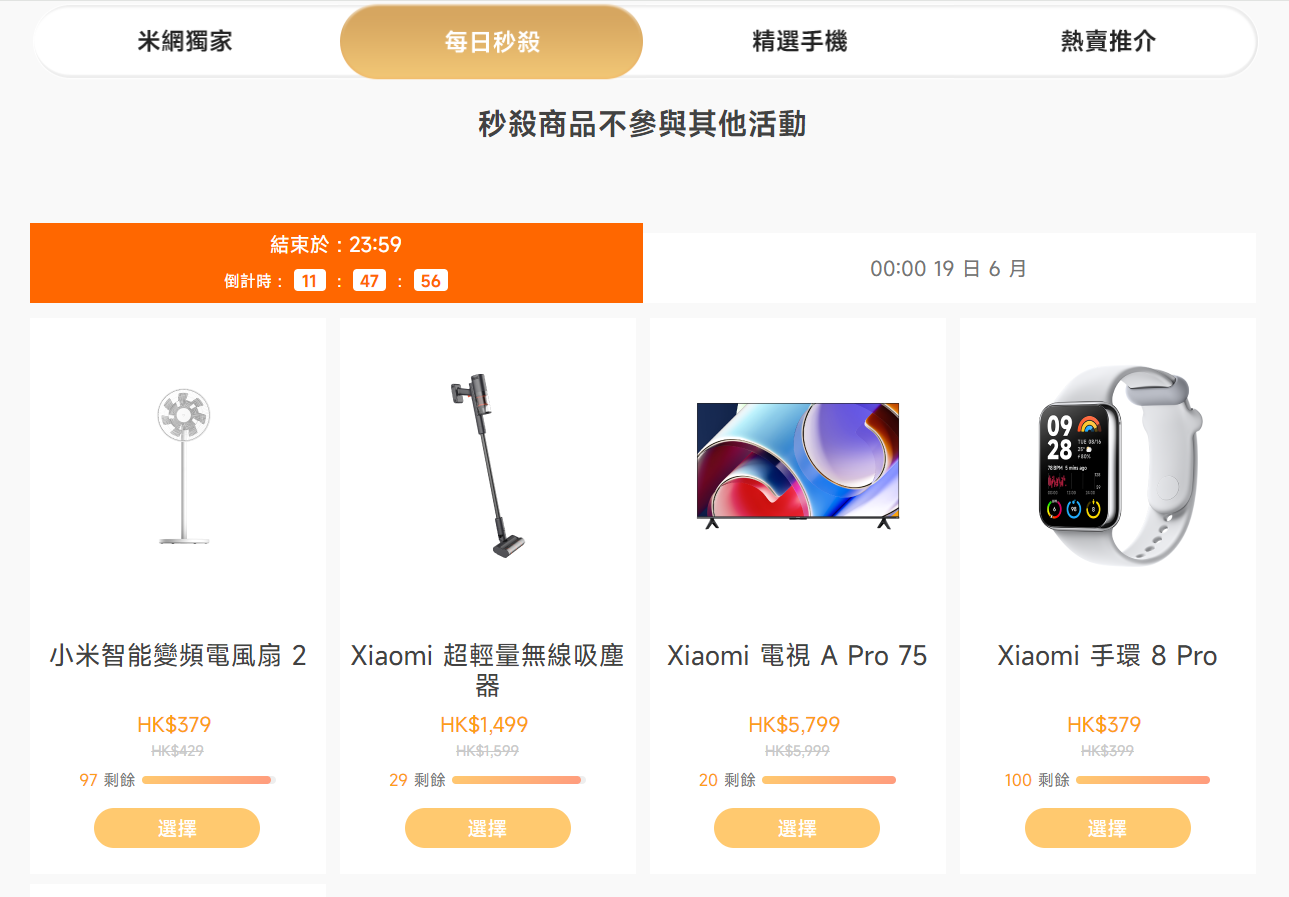Click the Xiaomi TV A Pro 75 image
Image resolution: width=1289 pixels, height=897 pixels.
pos(798,465)
